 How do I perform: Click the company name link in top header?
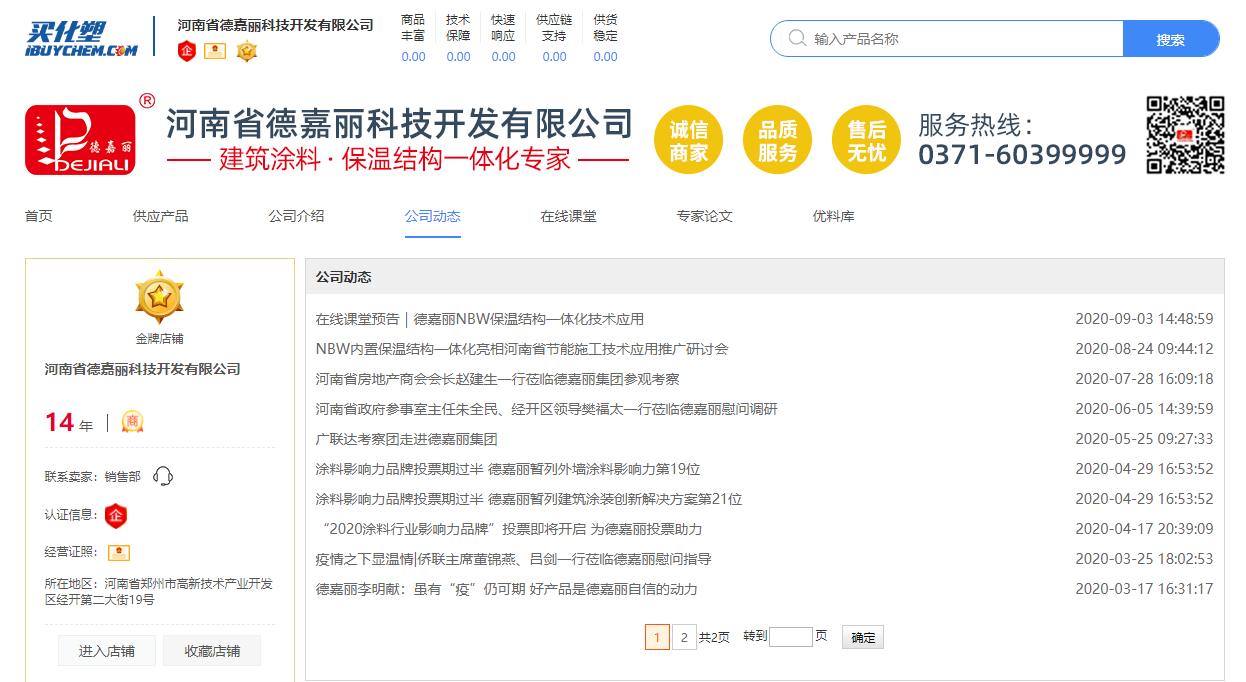point(276,25)
